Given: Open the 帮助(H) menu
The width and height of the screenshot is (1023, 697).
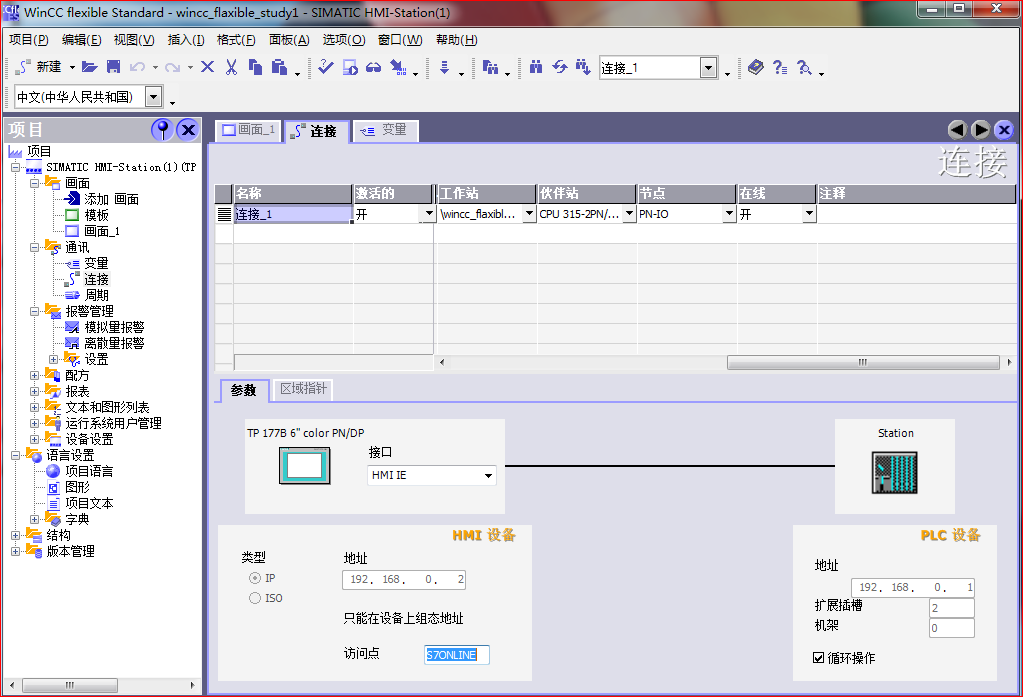Looking at the screenshot, I should click(457, 40).
